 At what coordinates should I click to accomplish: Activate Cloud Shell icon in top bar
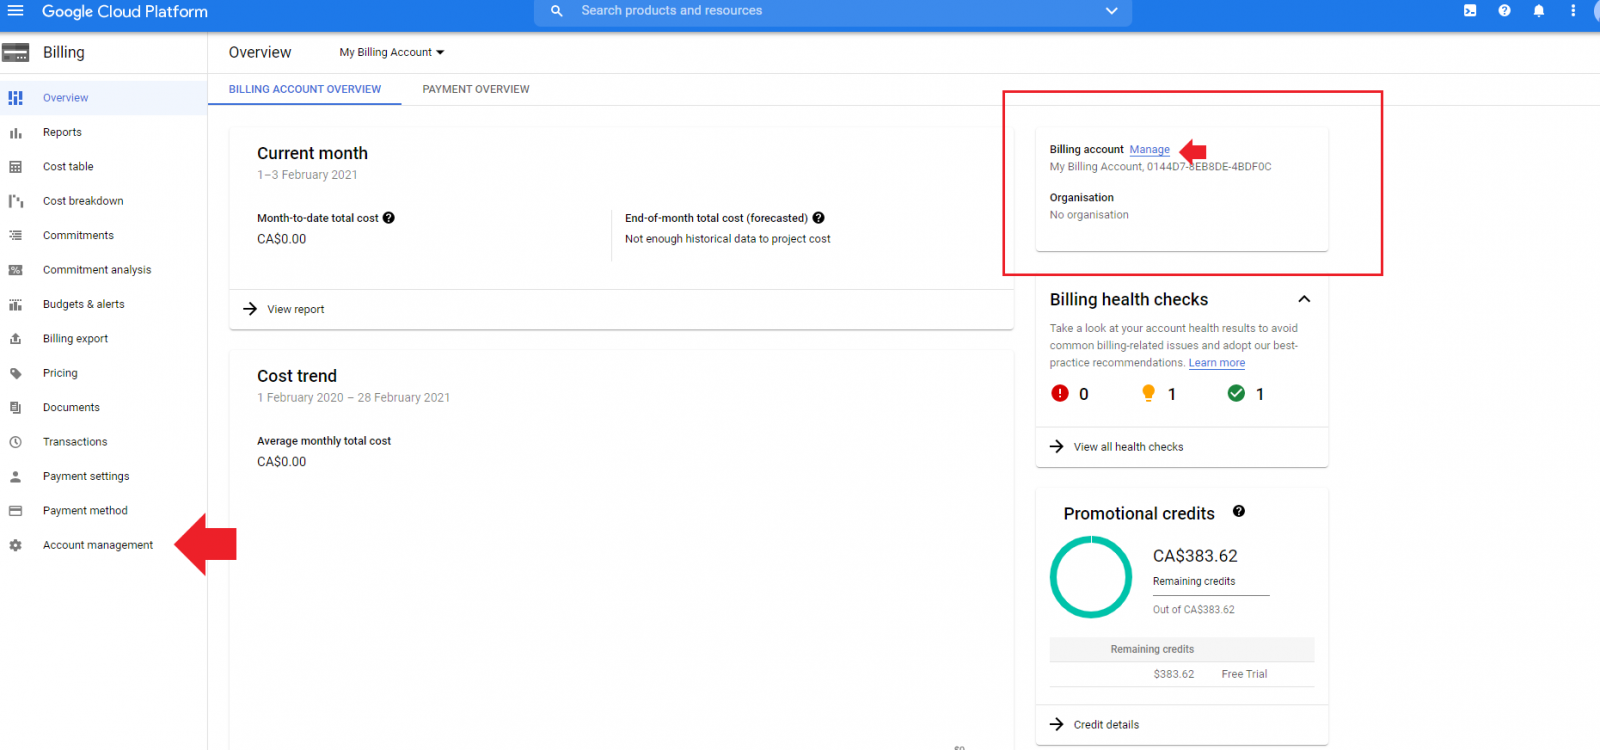click(x=1470, y=11)
